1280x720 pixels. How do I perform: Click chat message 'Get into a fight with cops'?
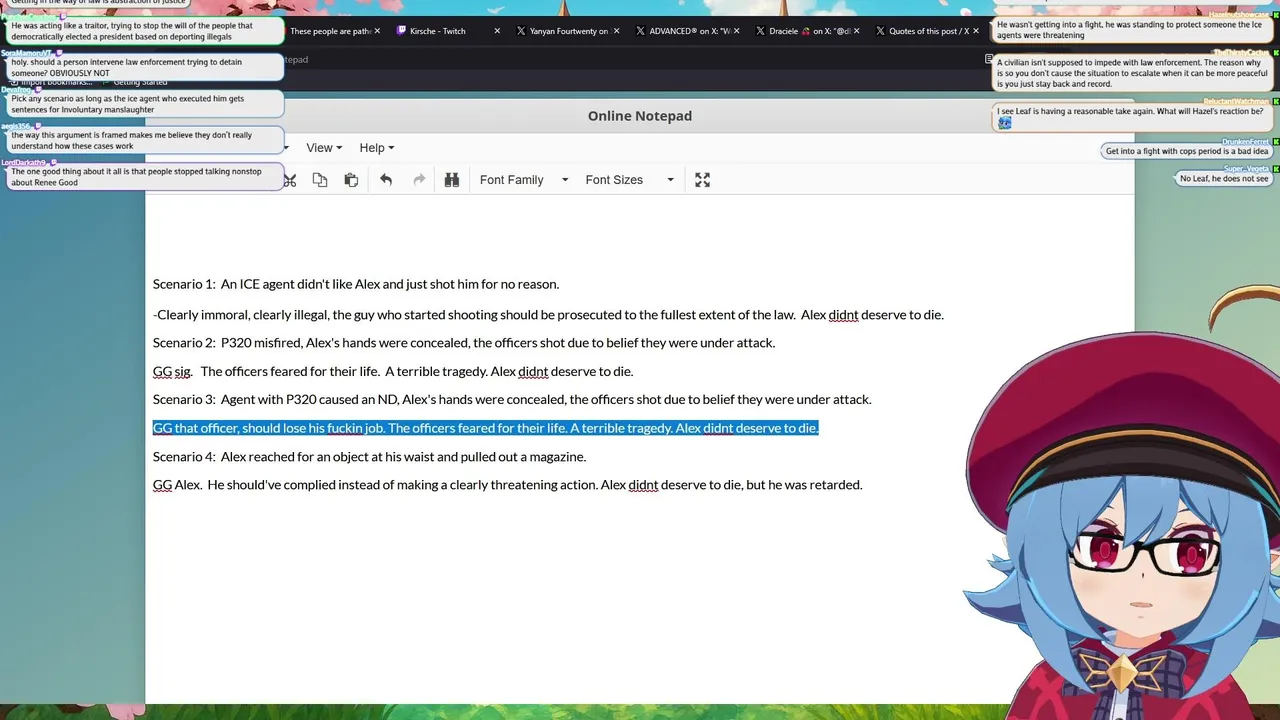[x=1187, y=152]
